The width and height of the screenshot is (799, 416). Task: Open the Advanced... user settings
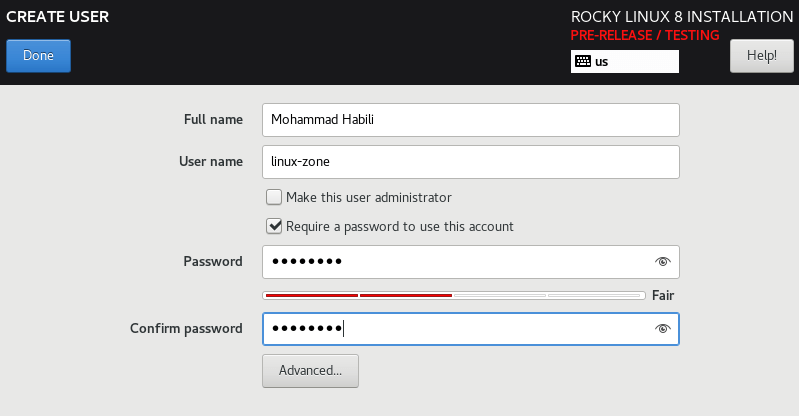310,371
